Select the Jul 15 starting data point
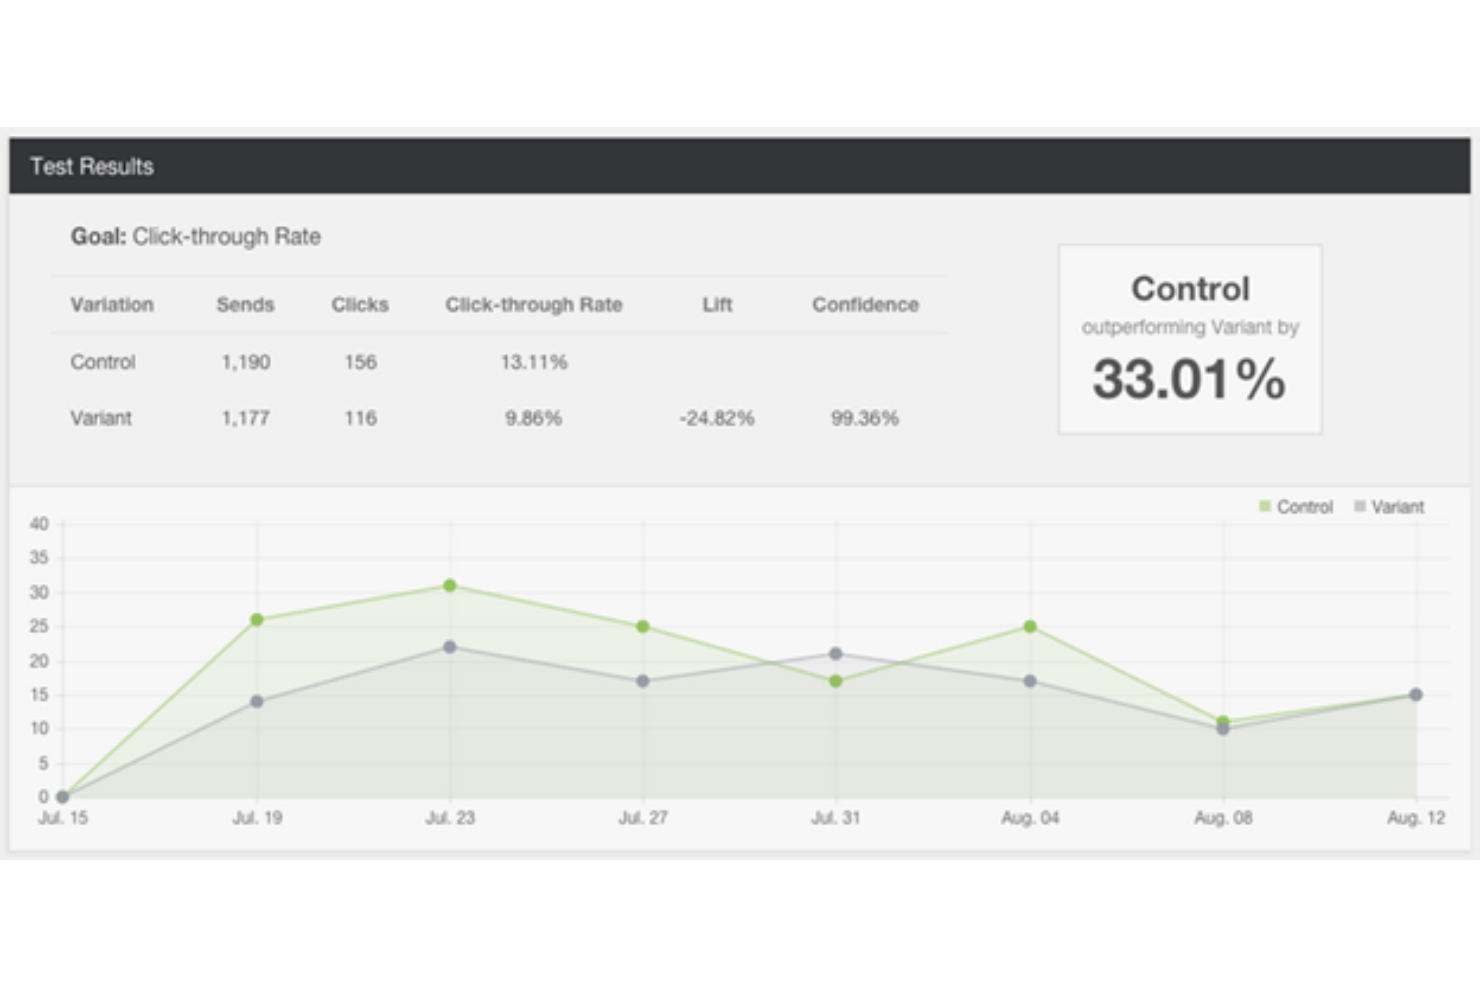This screenshot has height=987, width=1480. click(62, 796)
